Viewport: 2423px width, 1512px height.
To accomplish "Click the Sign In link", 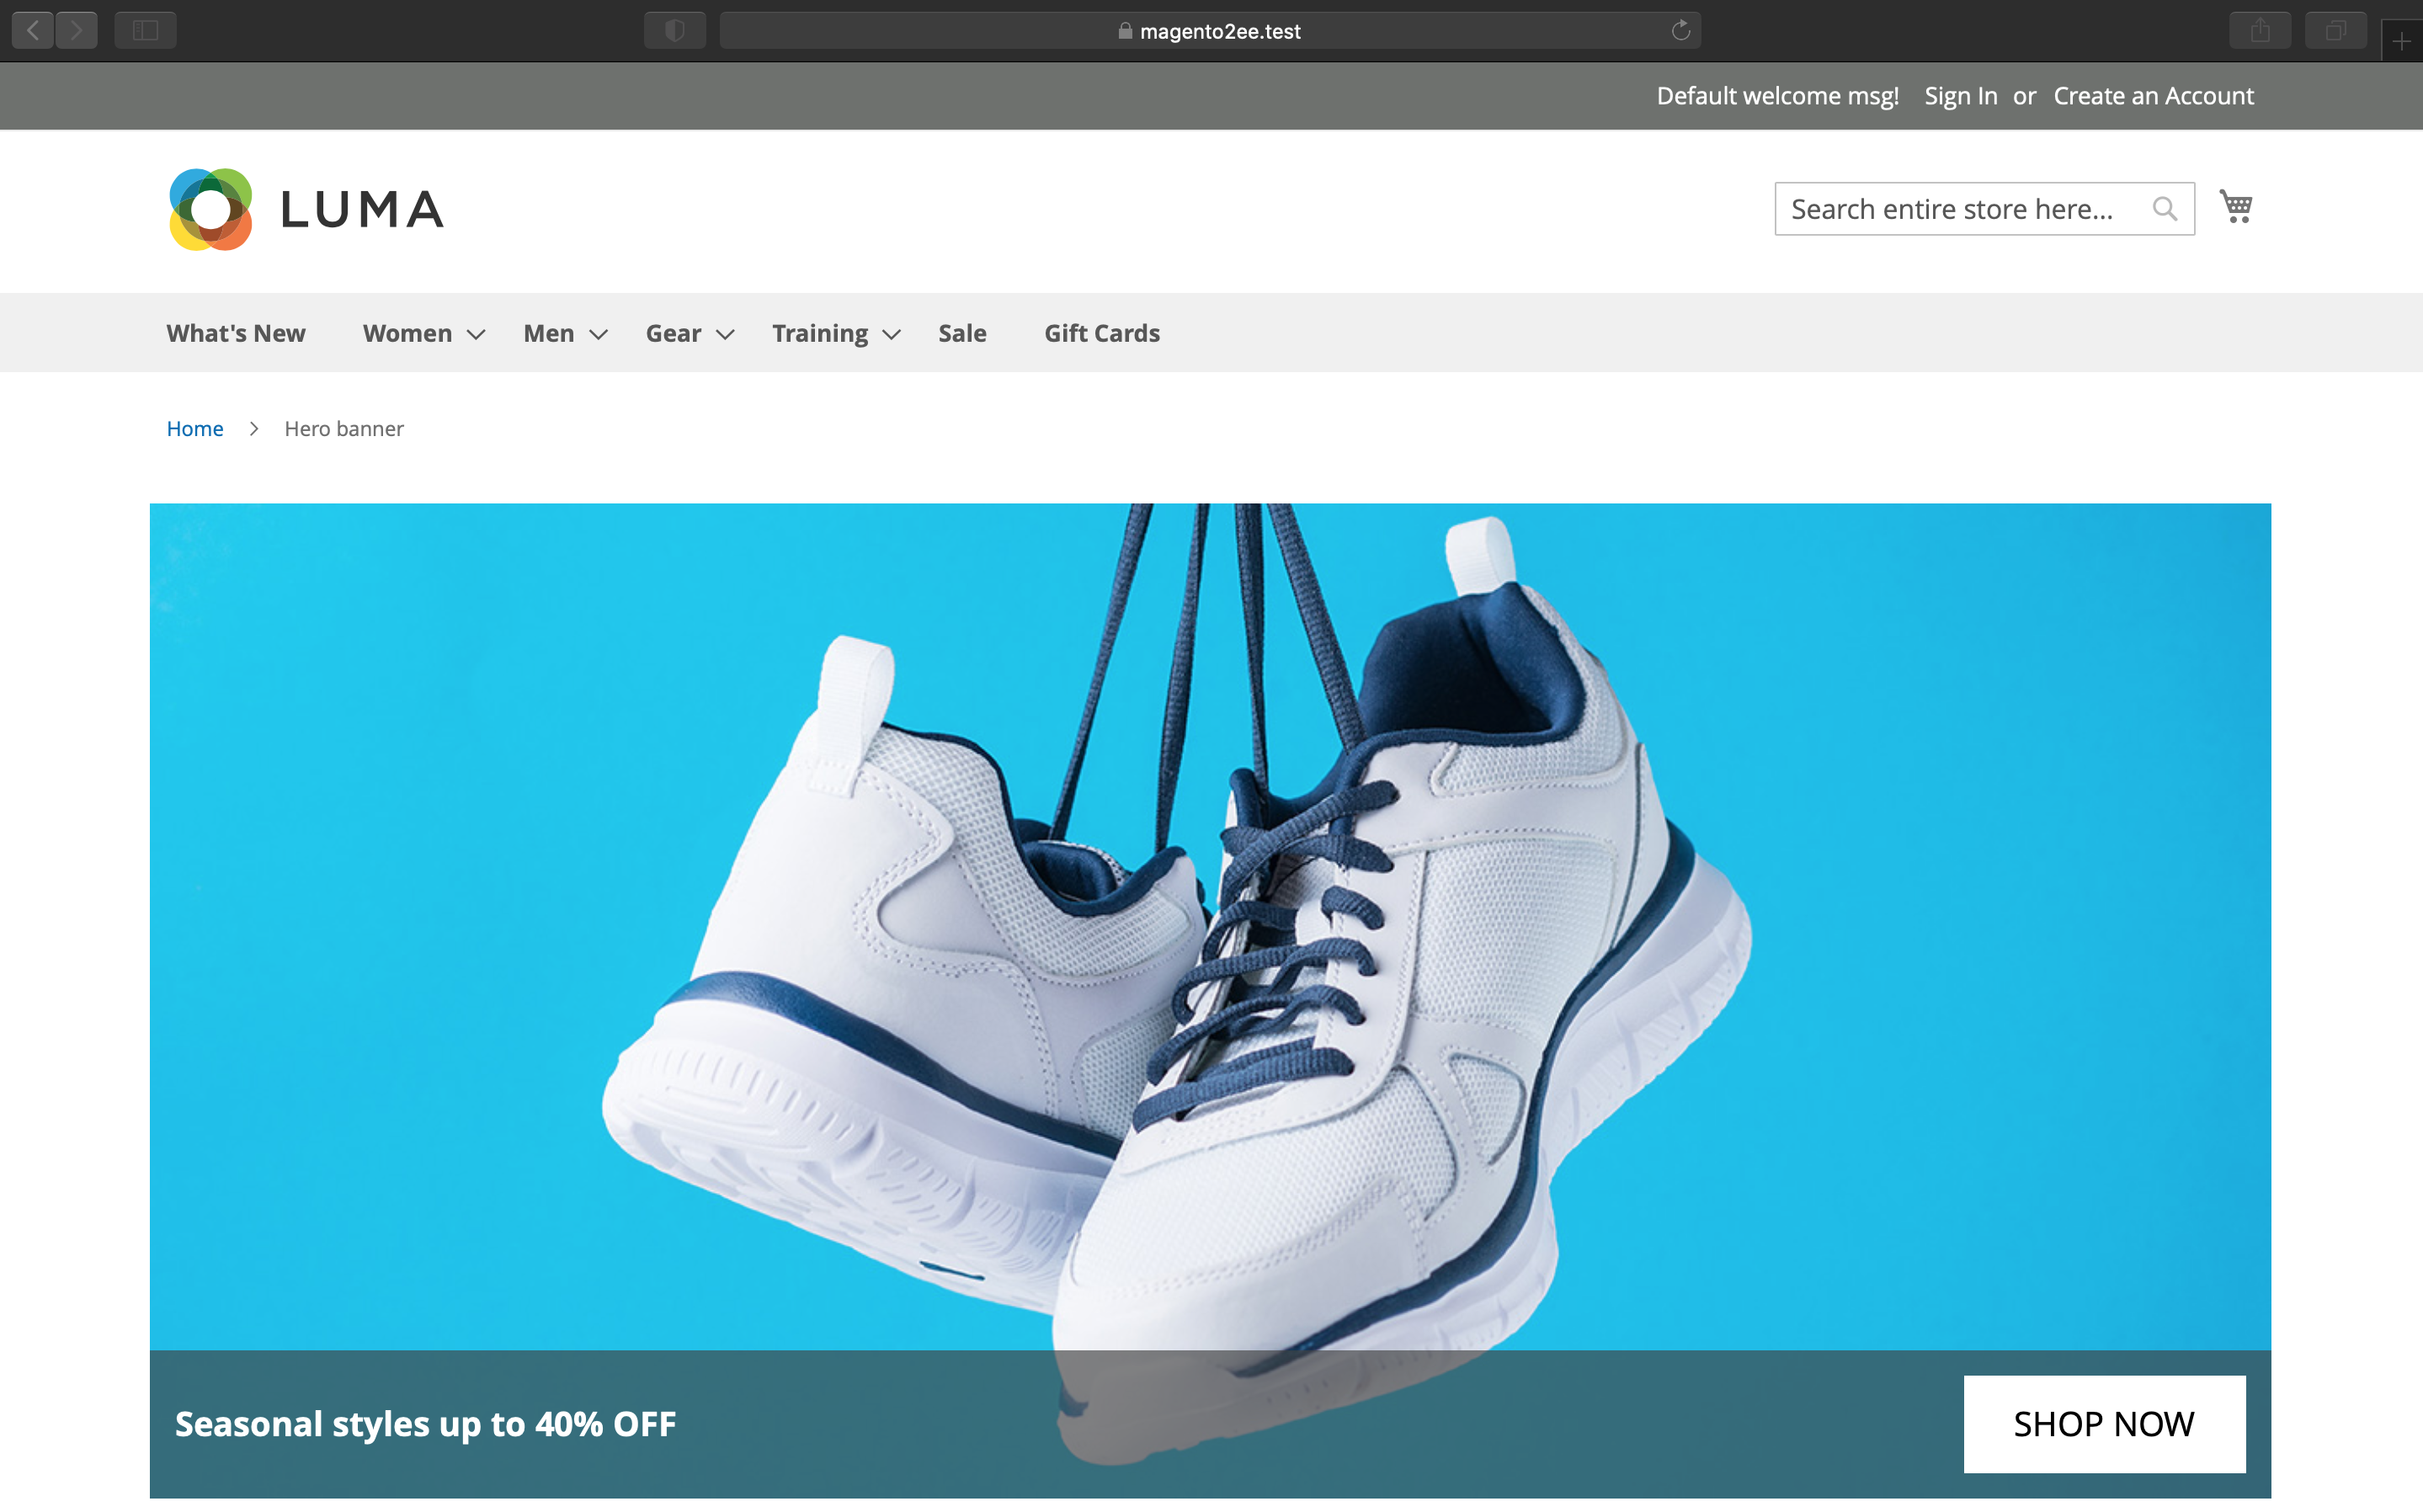I will (1960, 96).
